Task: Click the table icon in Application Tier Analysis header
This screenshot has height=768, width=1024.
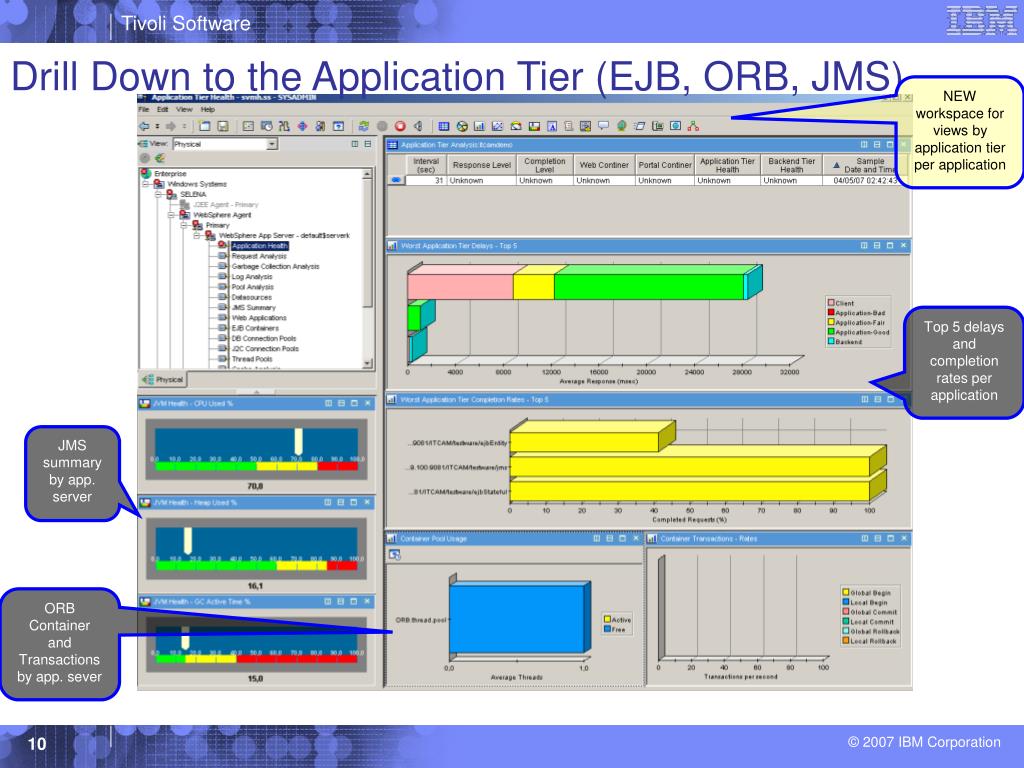Action: tap(393, 145)
